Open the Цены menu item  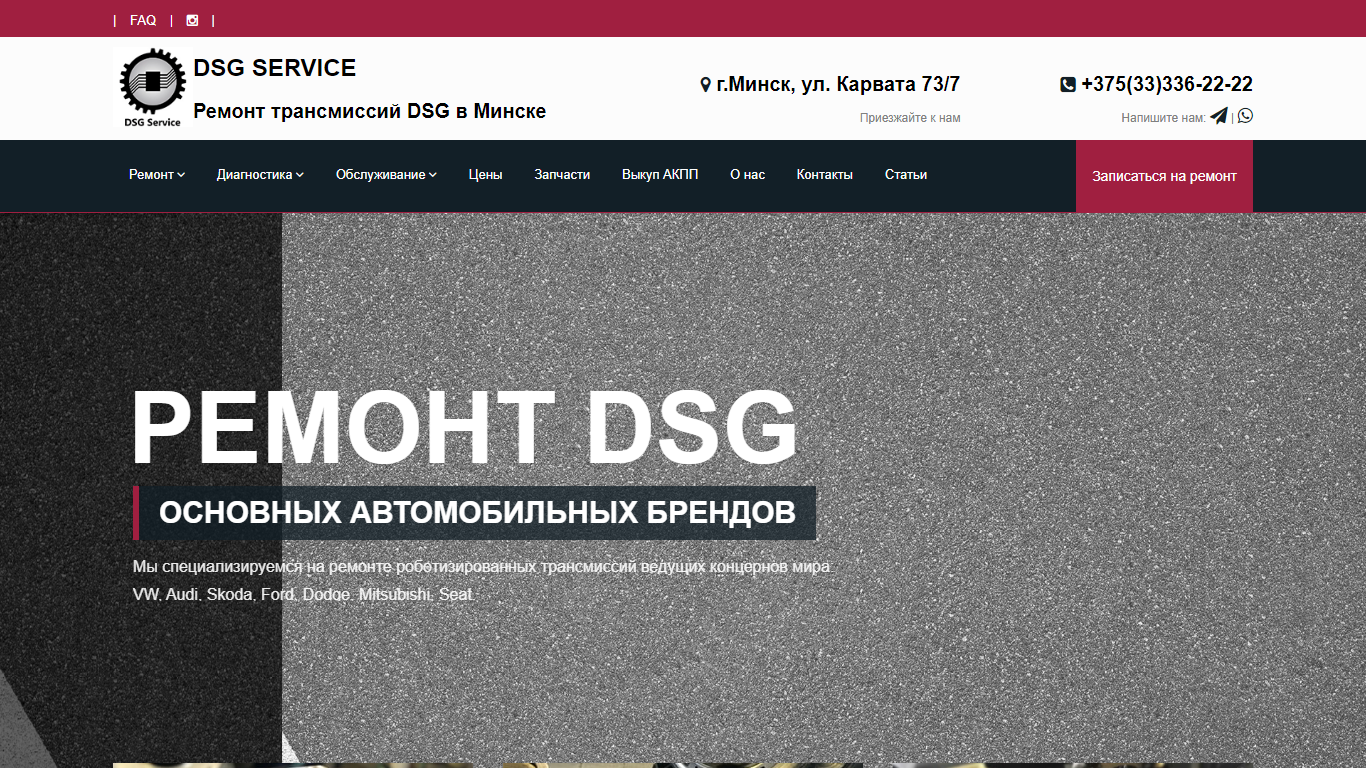[485, 175]
